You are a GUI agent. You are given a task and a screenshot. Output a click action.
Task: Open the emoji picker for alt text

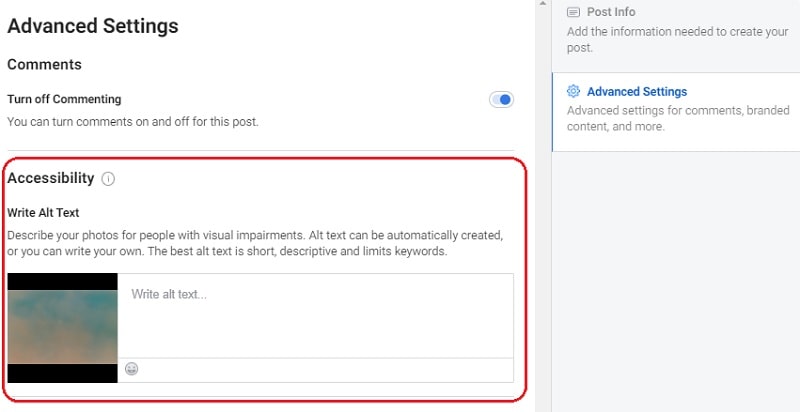131,369
